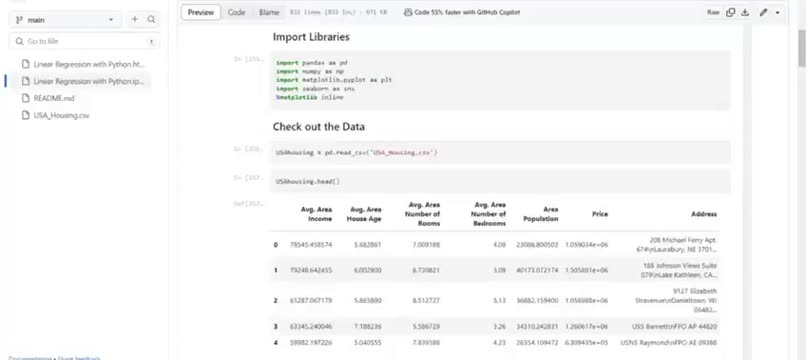The width and height of the screenshot is (806, 360).
Task: Open Linear Regression with Python.html file
Action: 89,64
